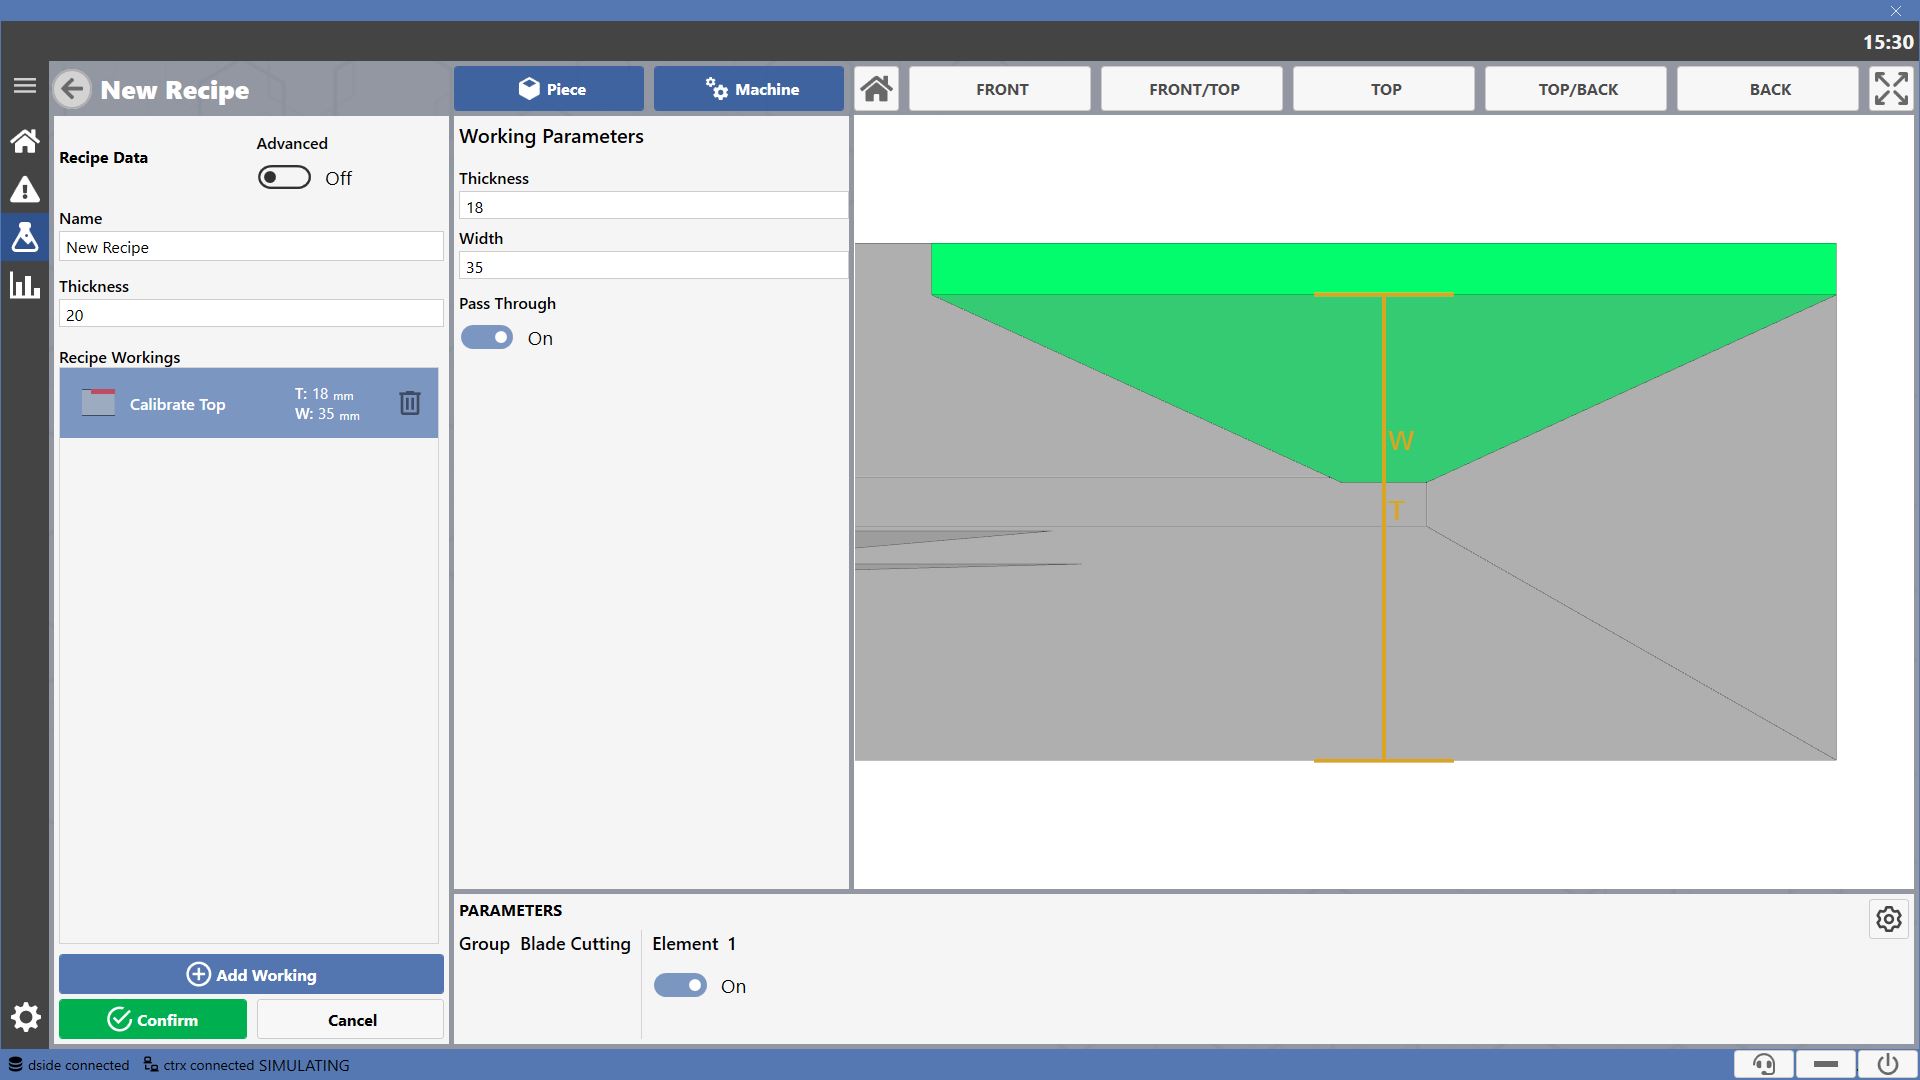Go to home in the sidebar
The height and width of the screenshot is (1080, 1920).
click(x=25, y=141)
